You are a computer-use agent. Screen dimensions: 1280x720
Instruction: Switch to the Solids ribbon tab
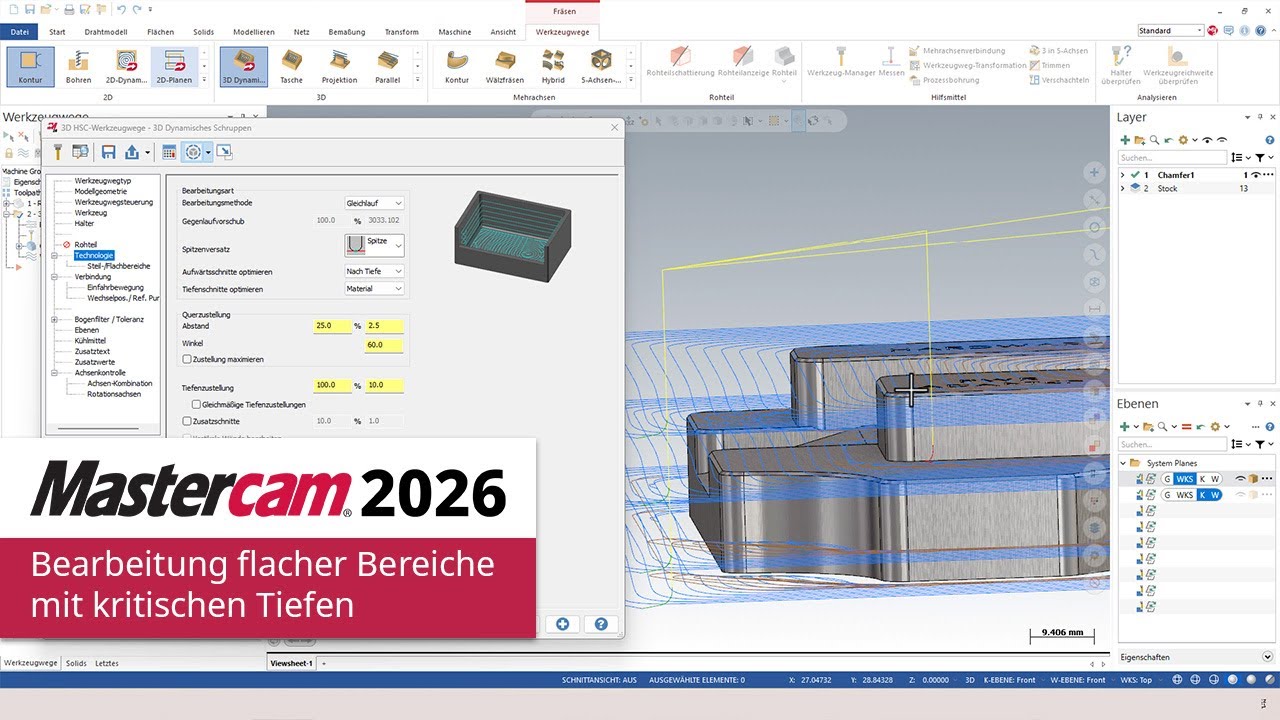[x=203, y=32]
